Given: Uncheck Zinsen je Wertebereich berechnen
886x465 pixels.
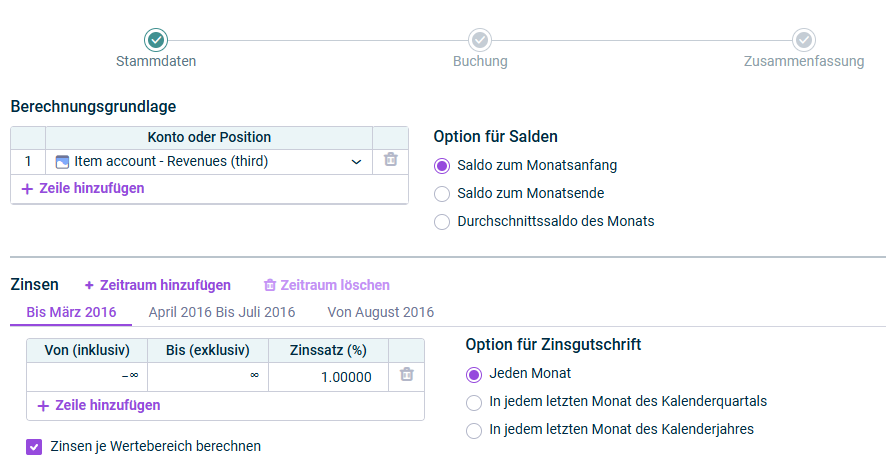Looking at the screenshot, I should point(34,447).
